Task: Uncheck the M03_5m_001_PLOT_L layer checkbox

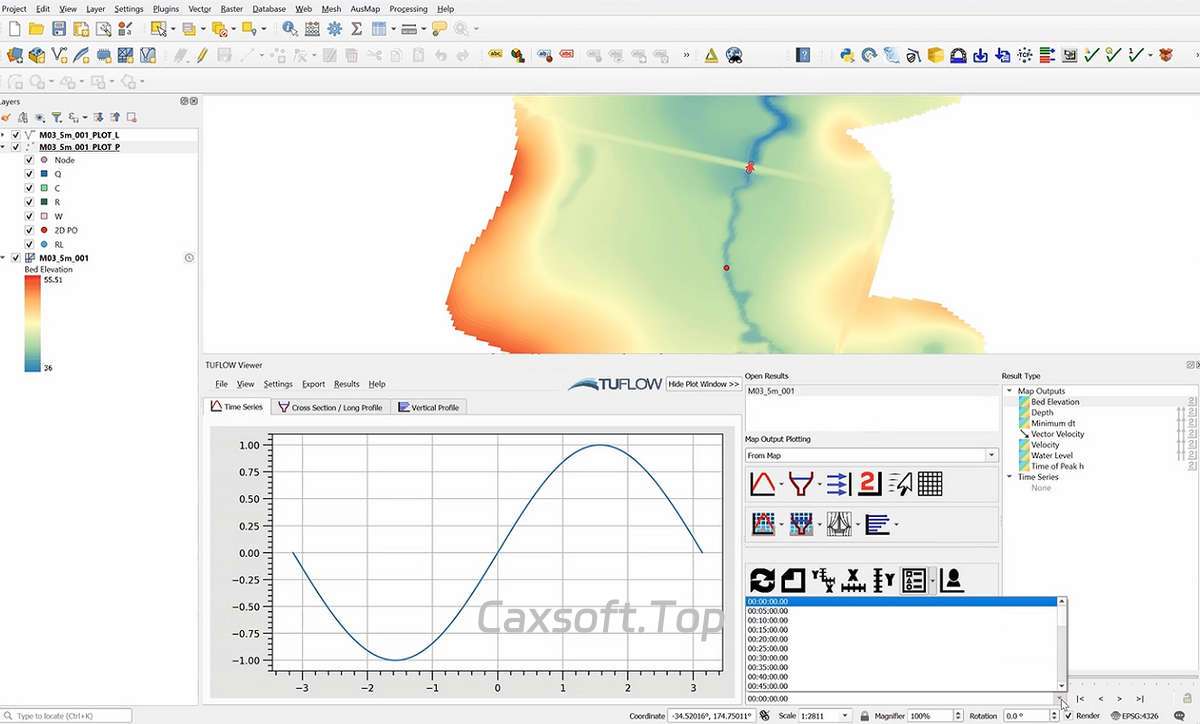Action: (x=16, y=134)
